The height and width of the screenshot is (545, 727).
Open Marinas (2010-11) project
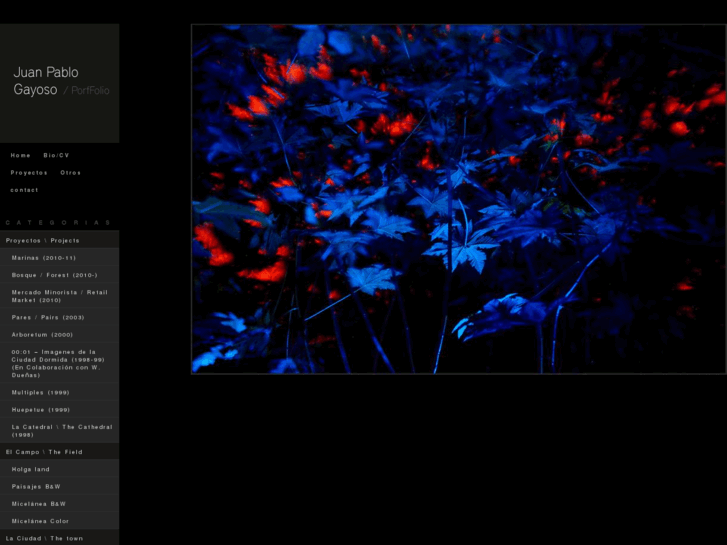click(x=59, y=257)
